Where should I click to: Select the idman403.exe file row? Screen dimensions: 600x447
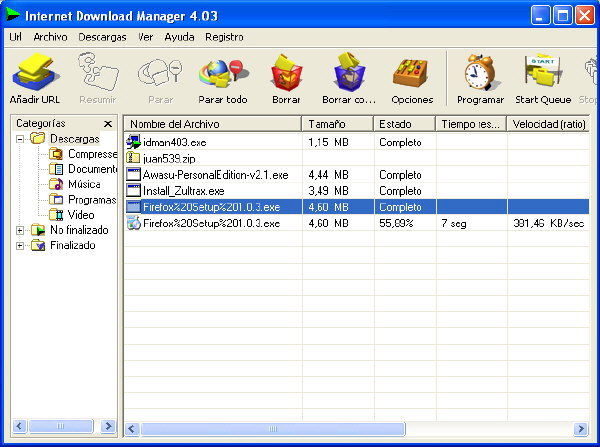coord(357,142)
